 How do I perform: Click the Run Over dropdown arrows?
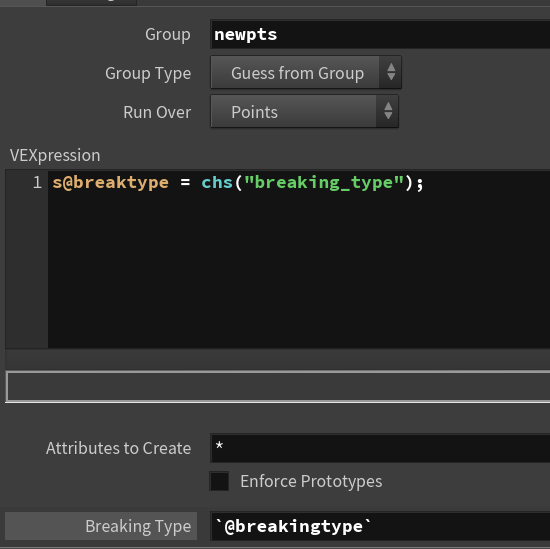click(388, 112)
